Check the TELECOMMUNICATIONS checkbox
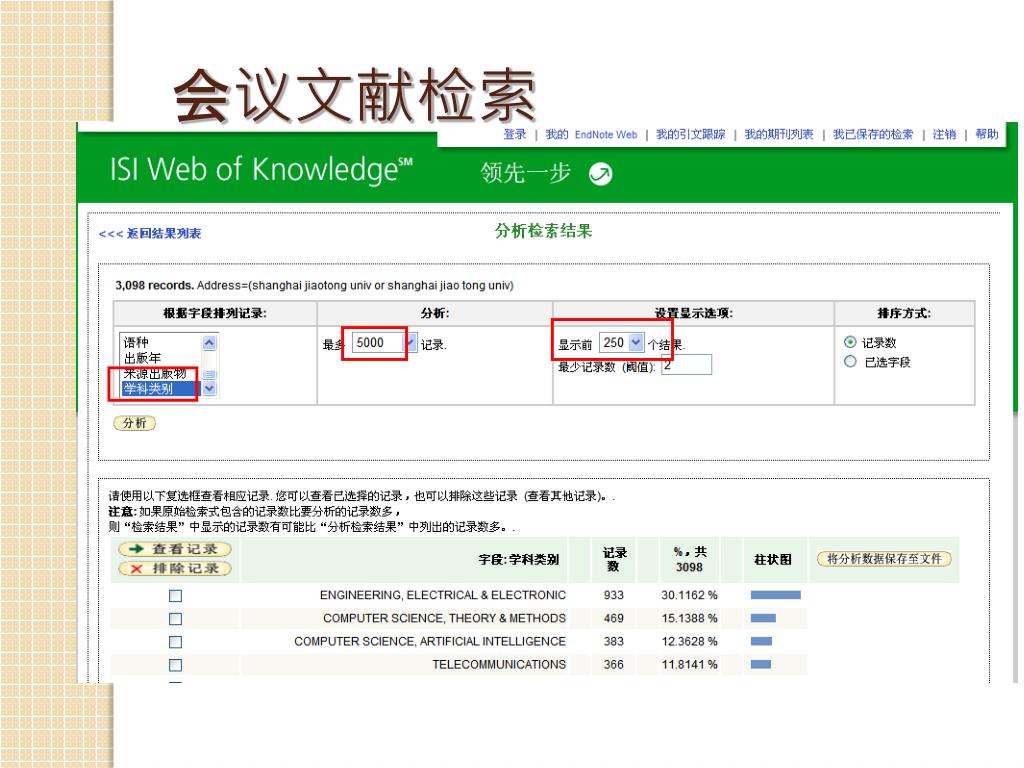 tap(175, 665)
